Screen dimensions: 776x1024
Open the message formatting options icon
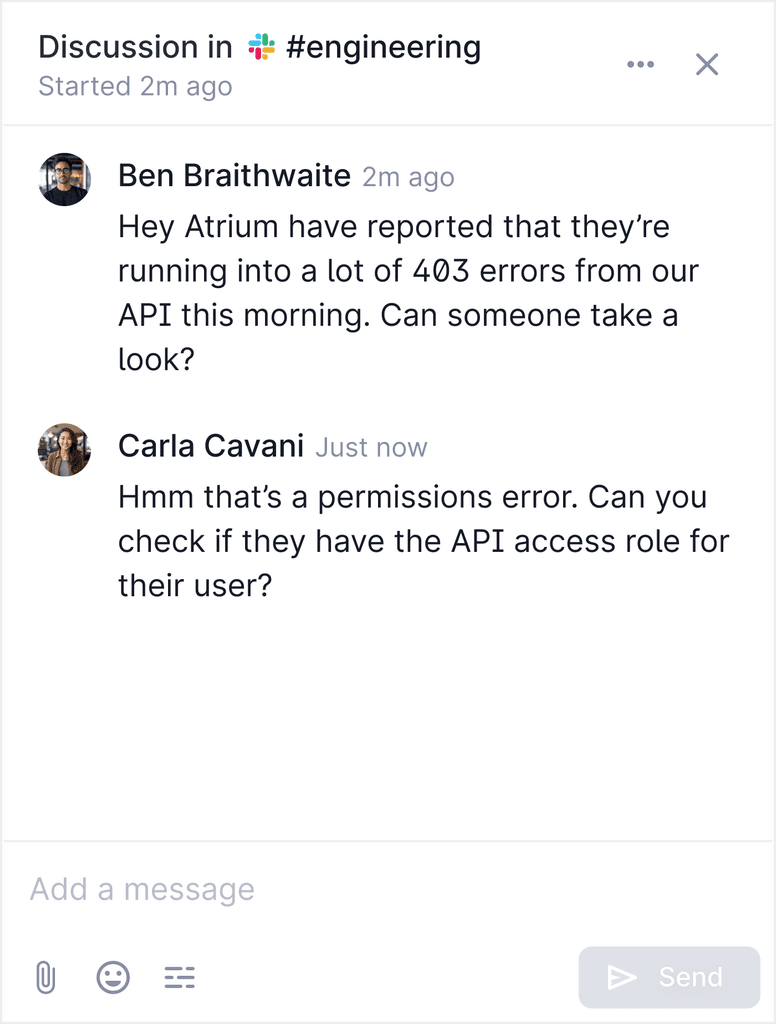click(180, 977)
